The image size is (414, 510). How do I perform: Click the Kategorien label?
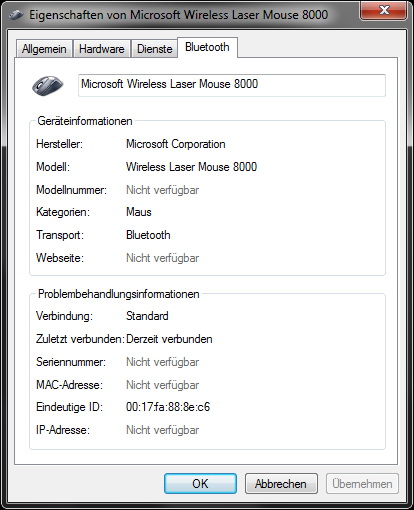(x=63, y=212)
